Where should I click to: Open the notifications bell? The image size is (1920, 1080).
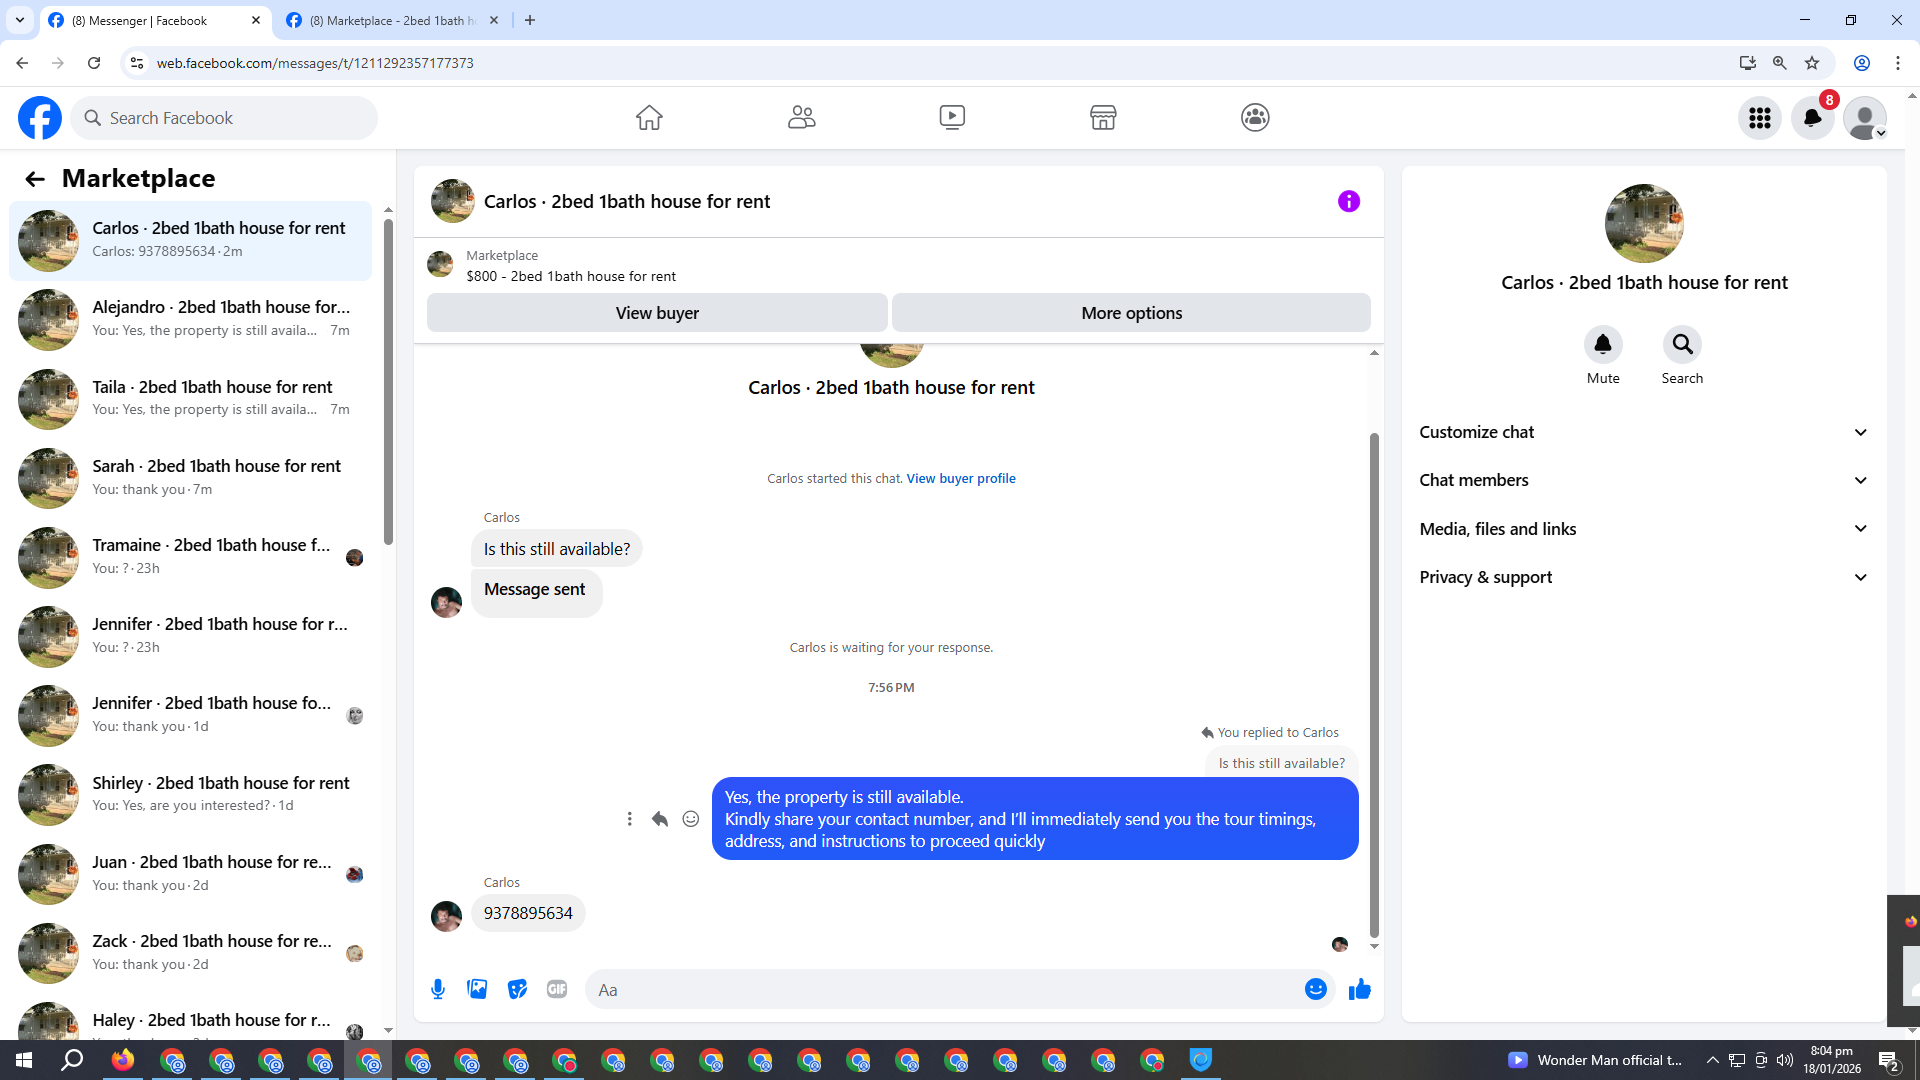pyautogui.click(x=1812, y=117)
